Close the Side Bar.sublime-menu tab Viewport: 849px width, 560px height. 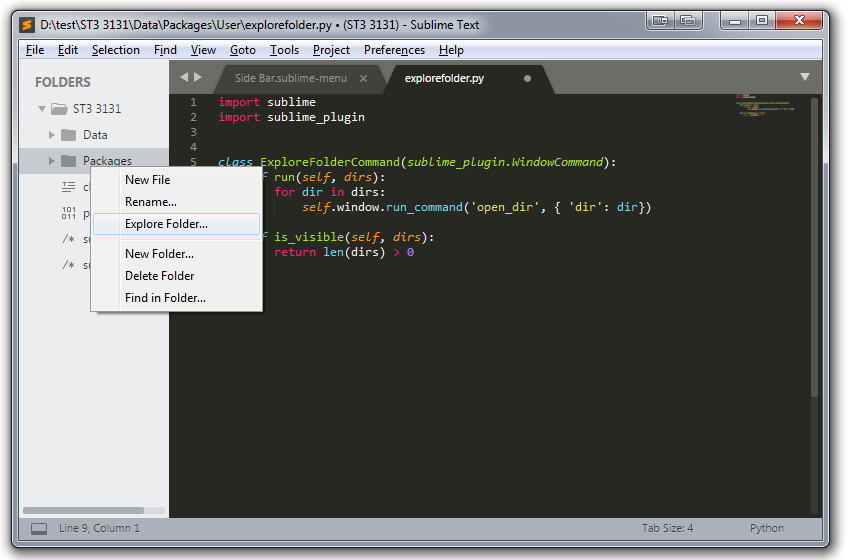pyautogui.click(x=363, y=79)
